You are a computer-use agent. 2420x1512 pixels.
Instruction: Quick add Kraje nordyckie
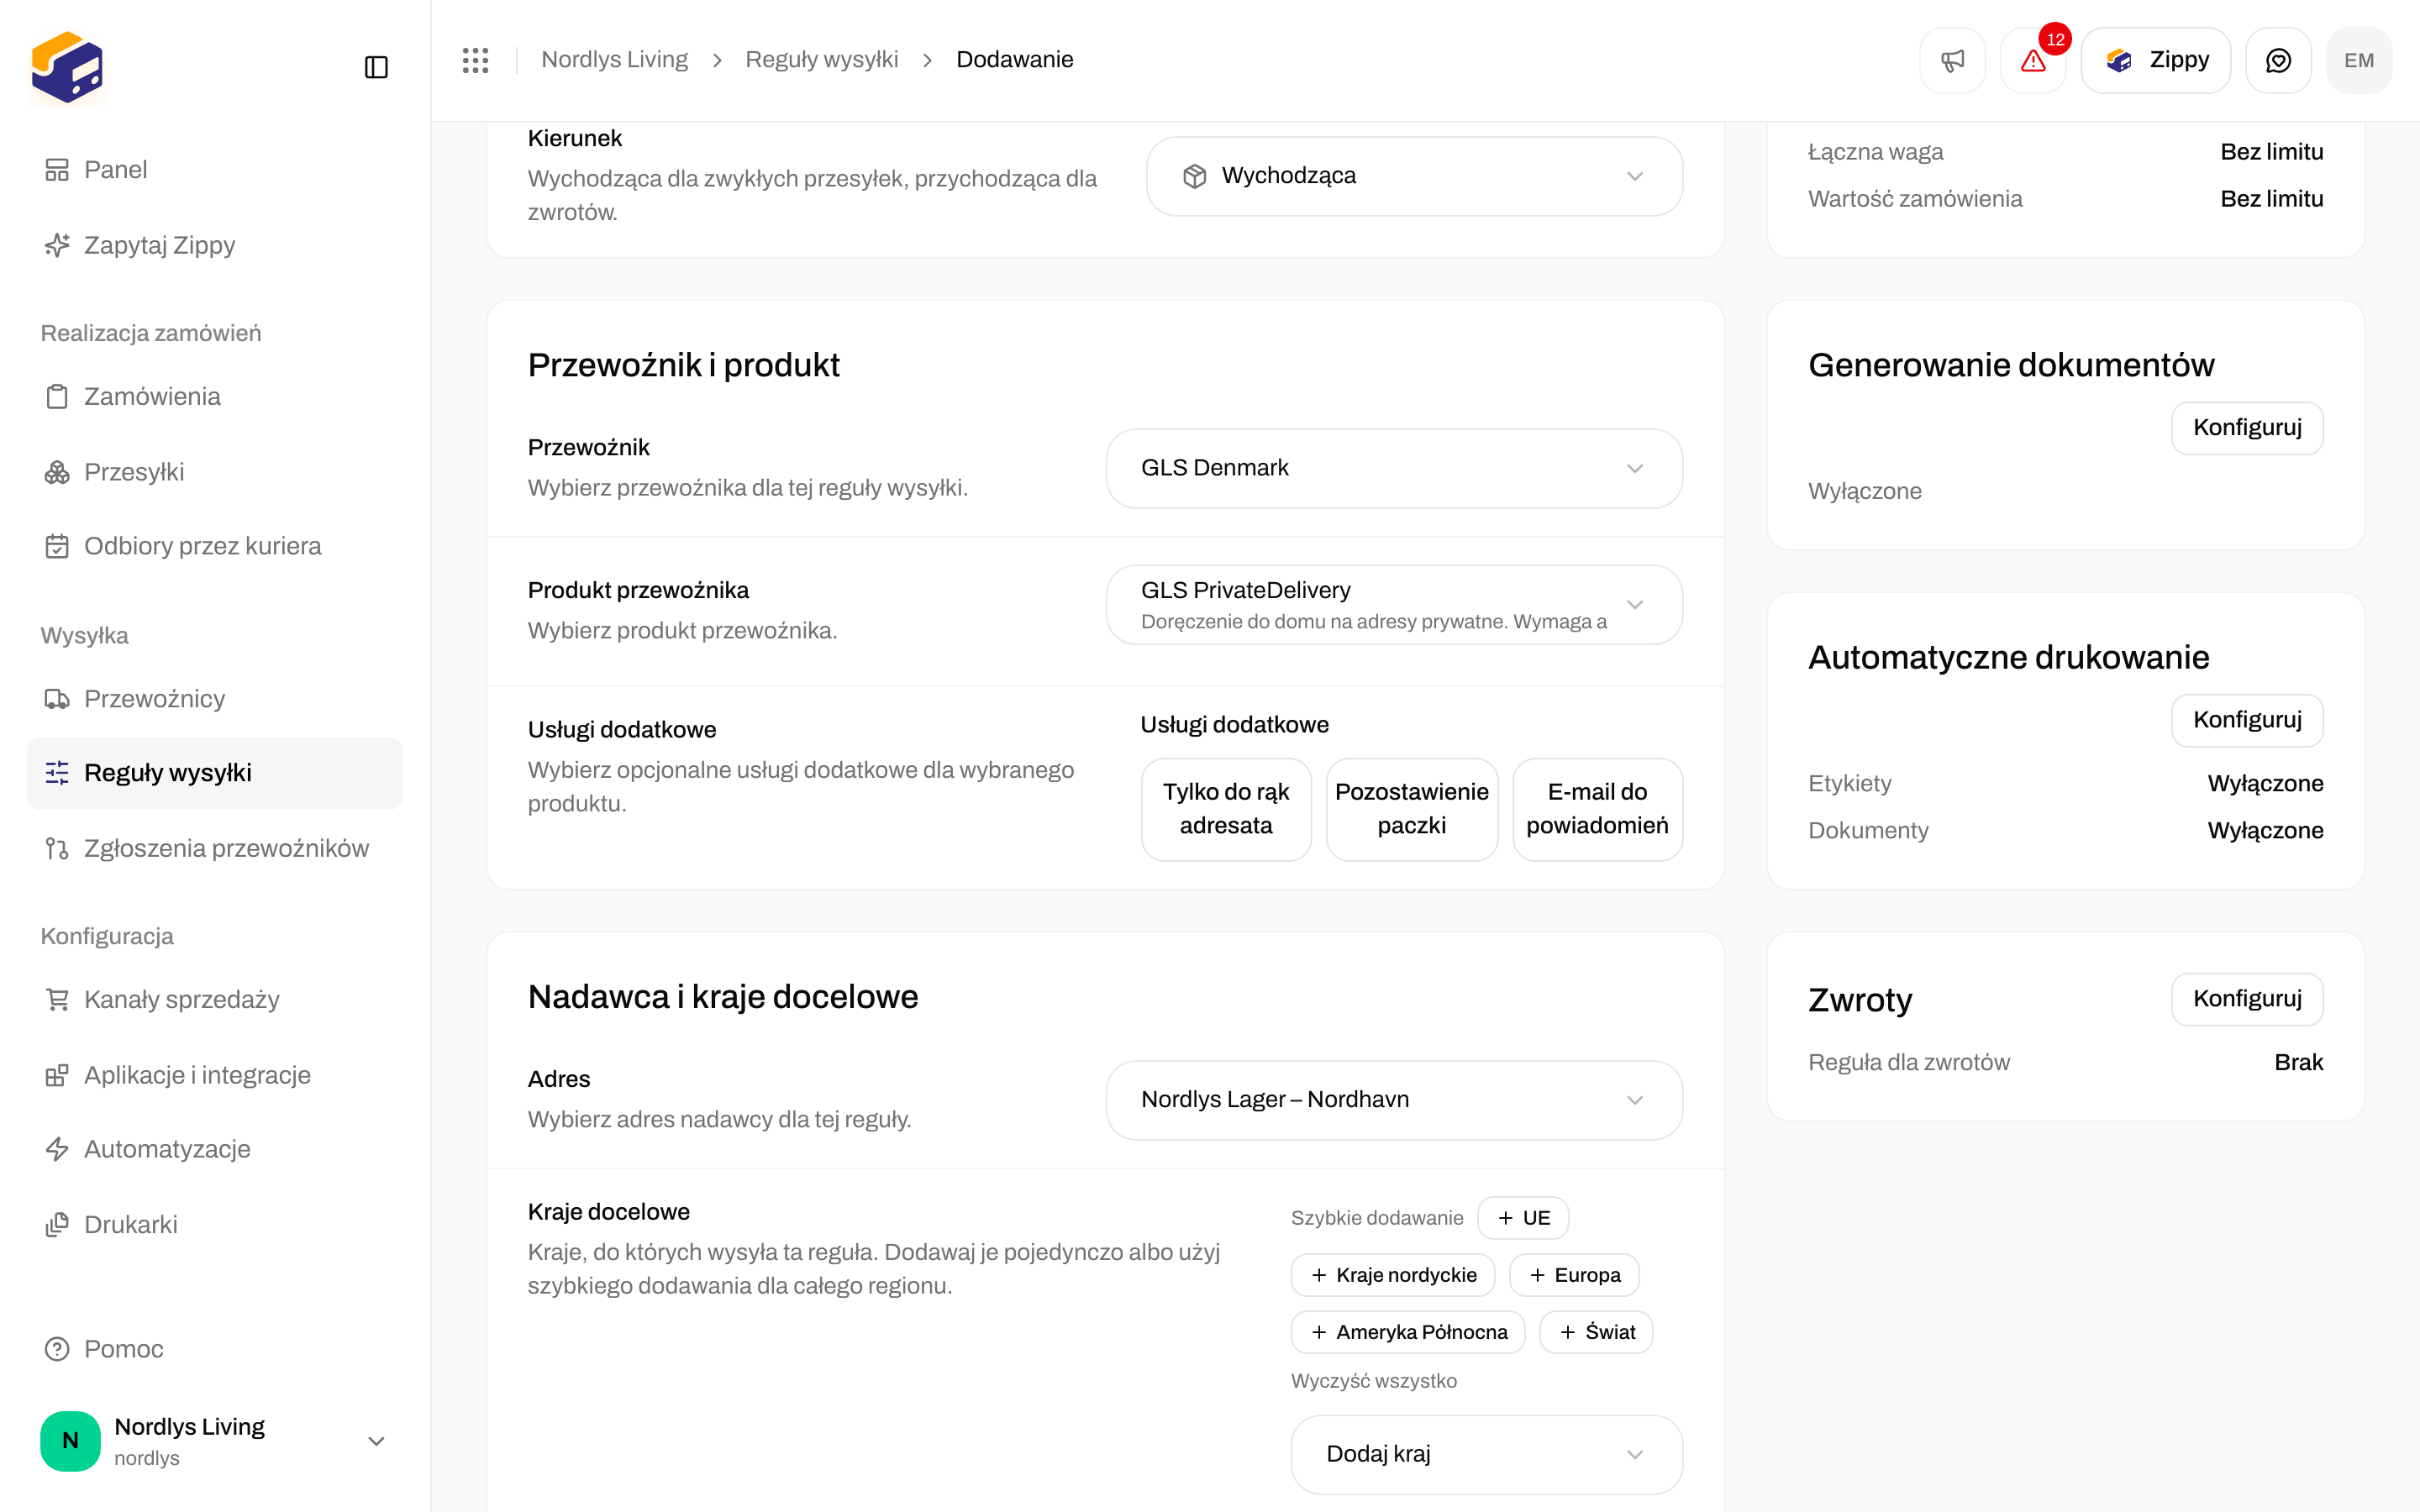[x=1393, y=1275]
